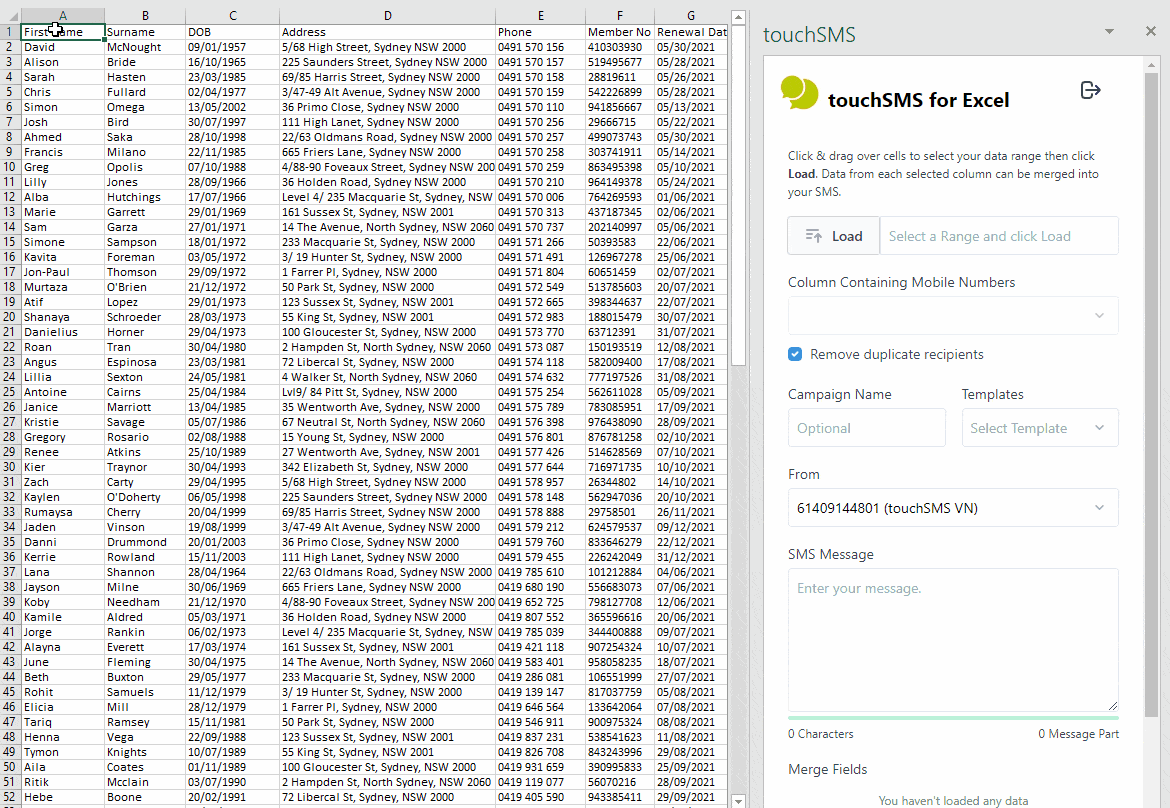The width and height of the screenshot is (1170, 808).
Task: Click spreadsheet scroll down arrow
Action: (x=739, y=800)
